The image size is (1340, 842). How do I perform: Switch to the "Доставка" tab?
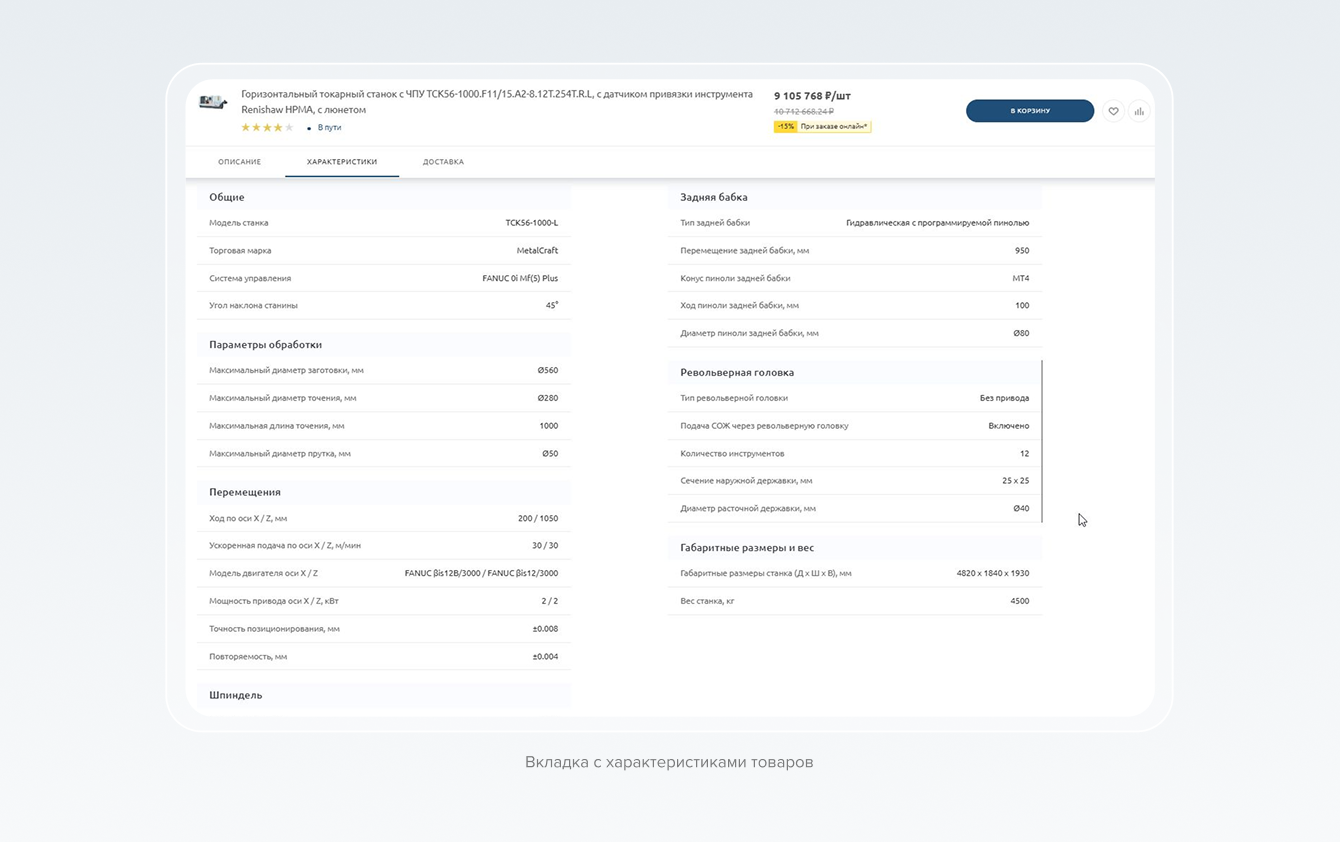[443, 162]
